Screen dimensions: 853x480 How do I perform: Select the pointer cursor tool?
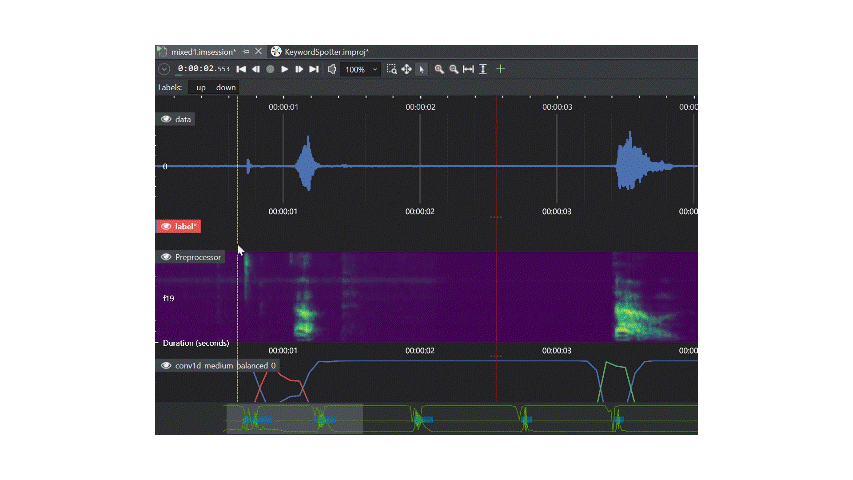[x=421, y=69]
